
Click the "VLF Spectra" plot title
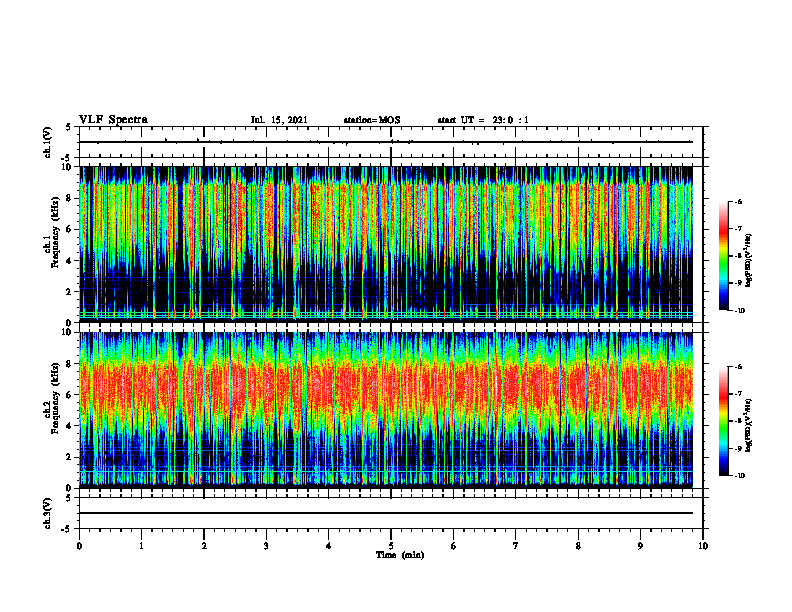[113, 120]
